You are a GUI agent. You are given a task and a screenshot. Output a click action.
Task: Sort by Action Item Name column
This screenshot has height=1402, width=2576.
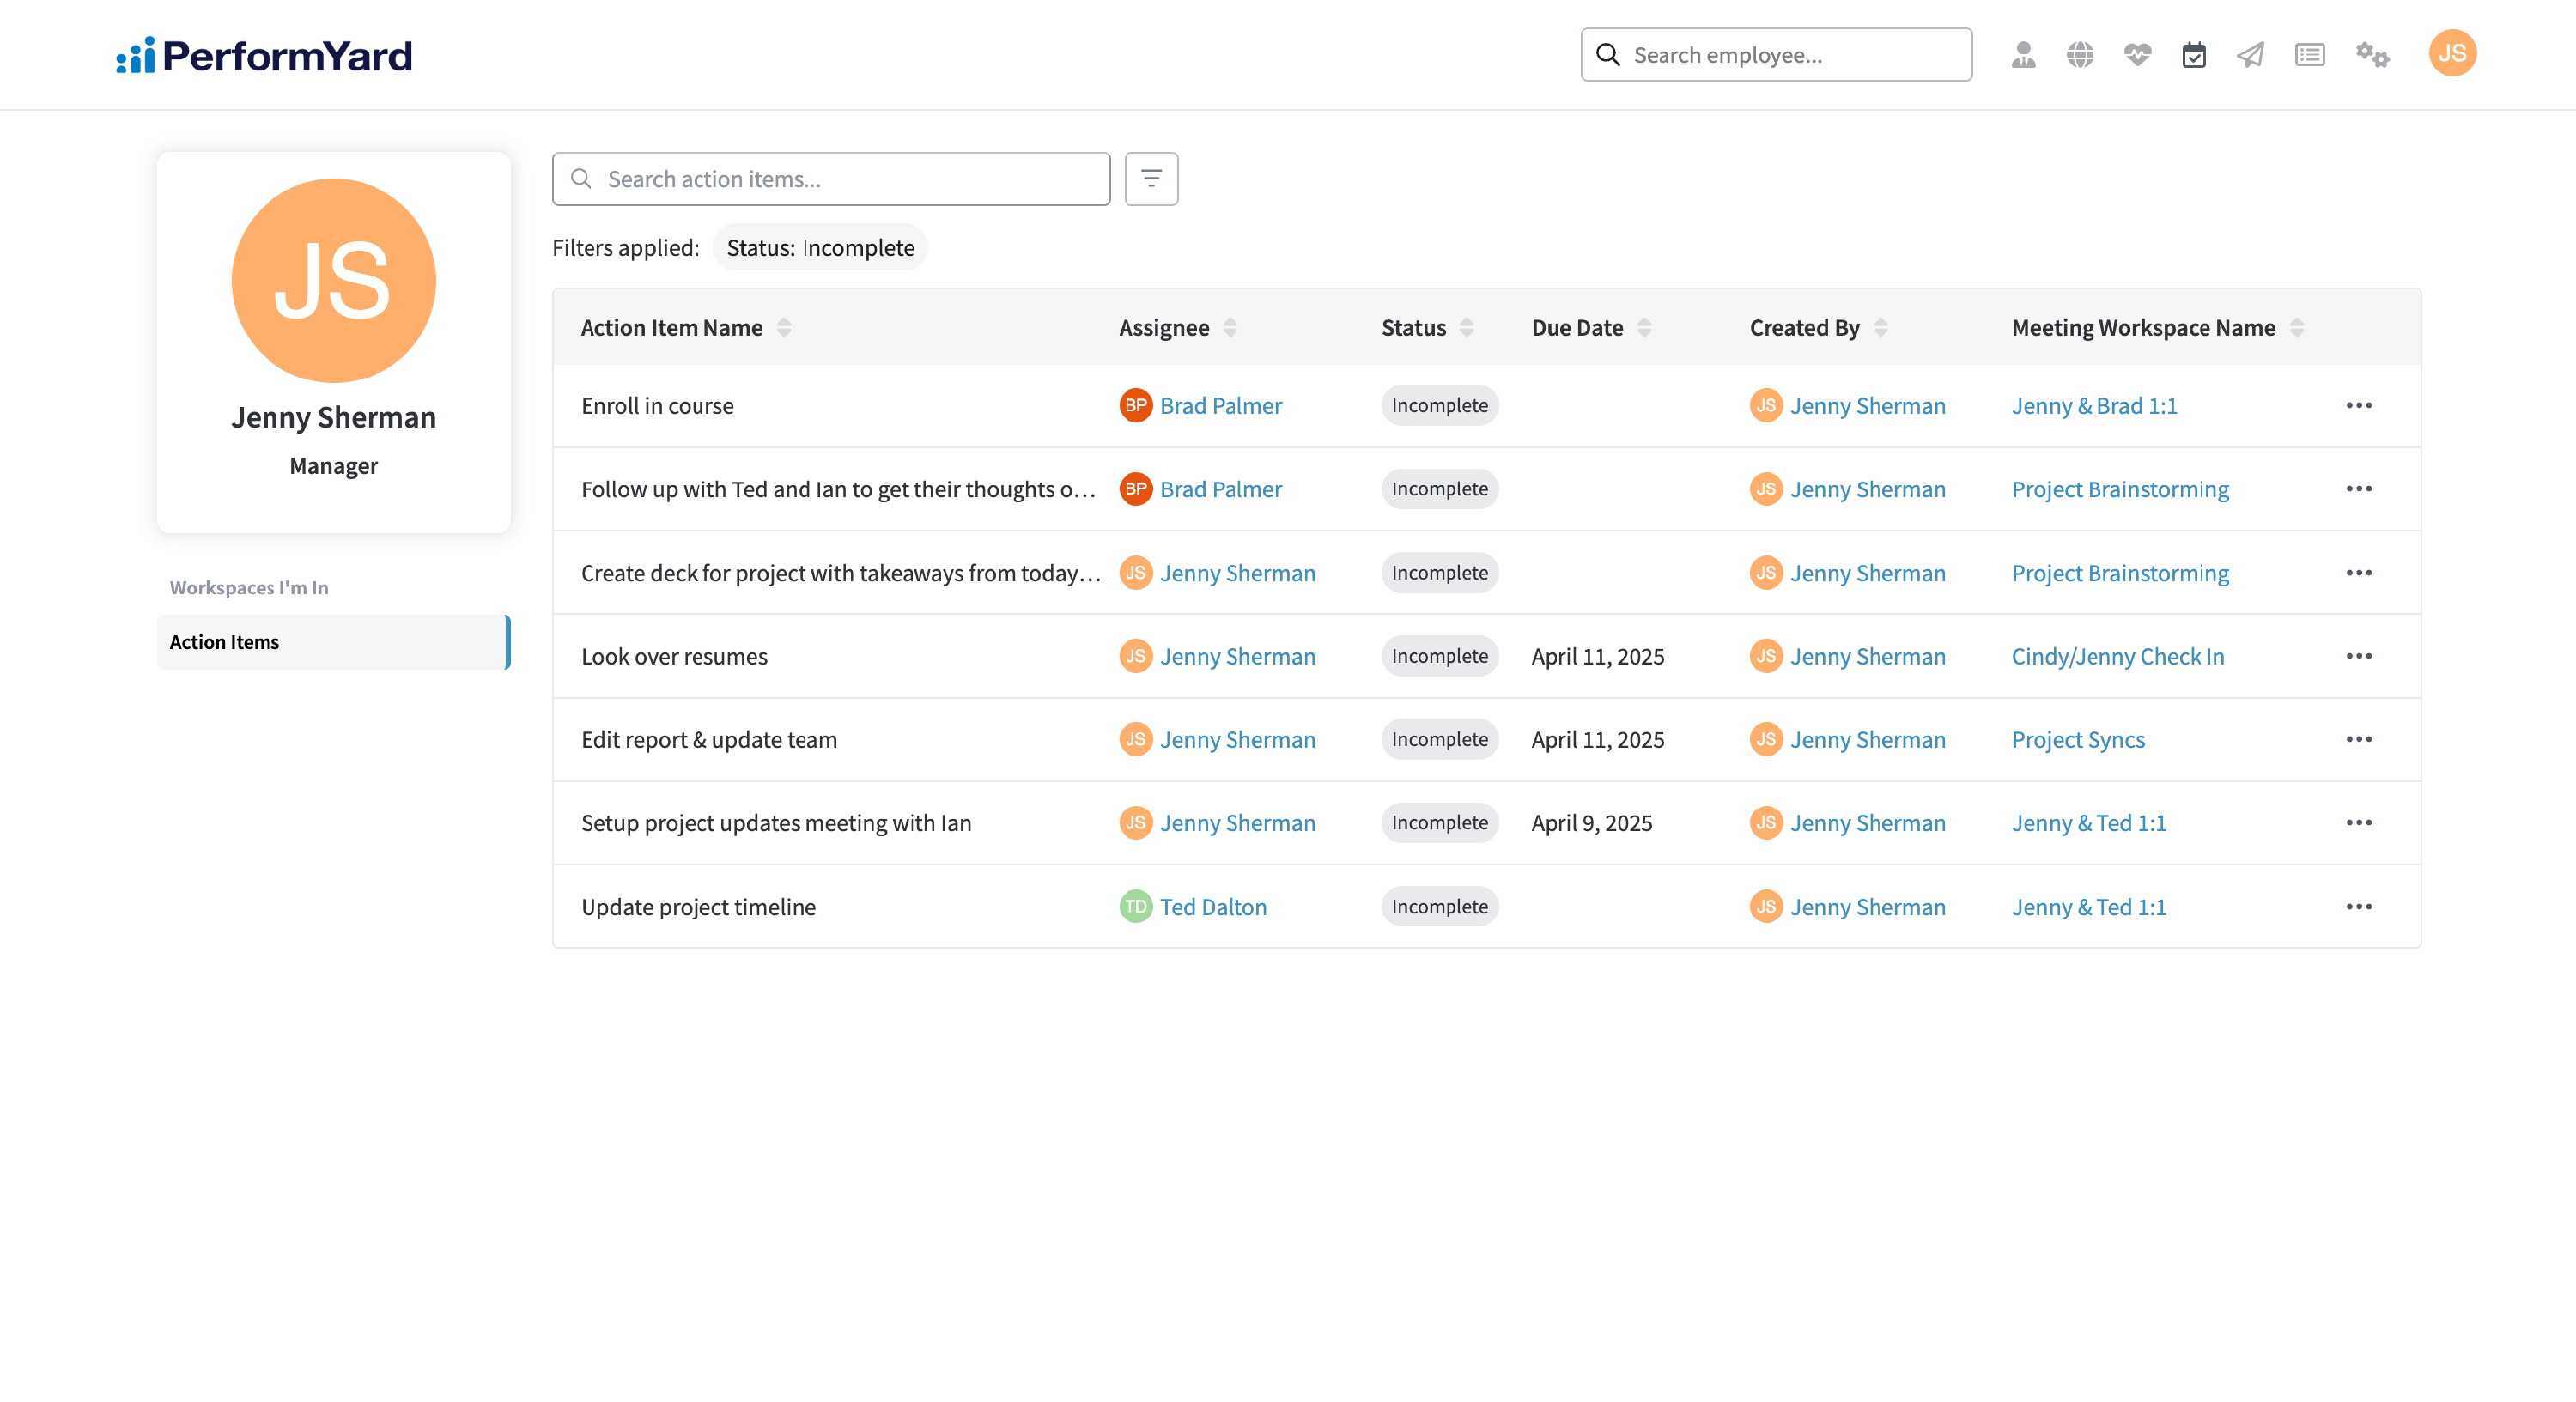(x=784, y=328)
